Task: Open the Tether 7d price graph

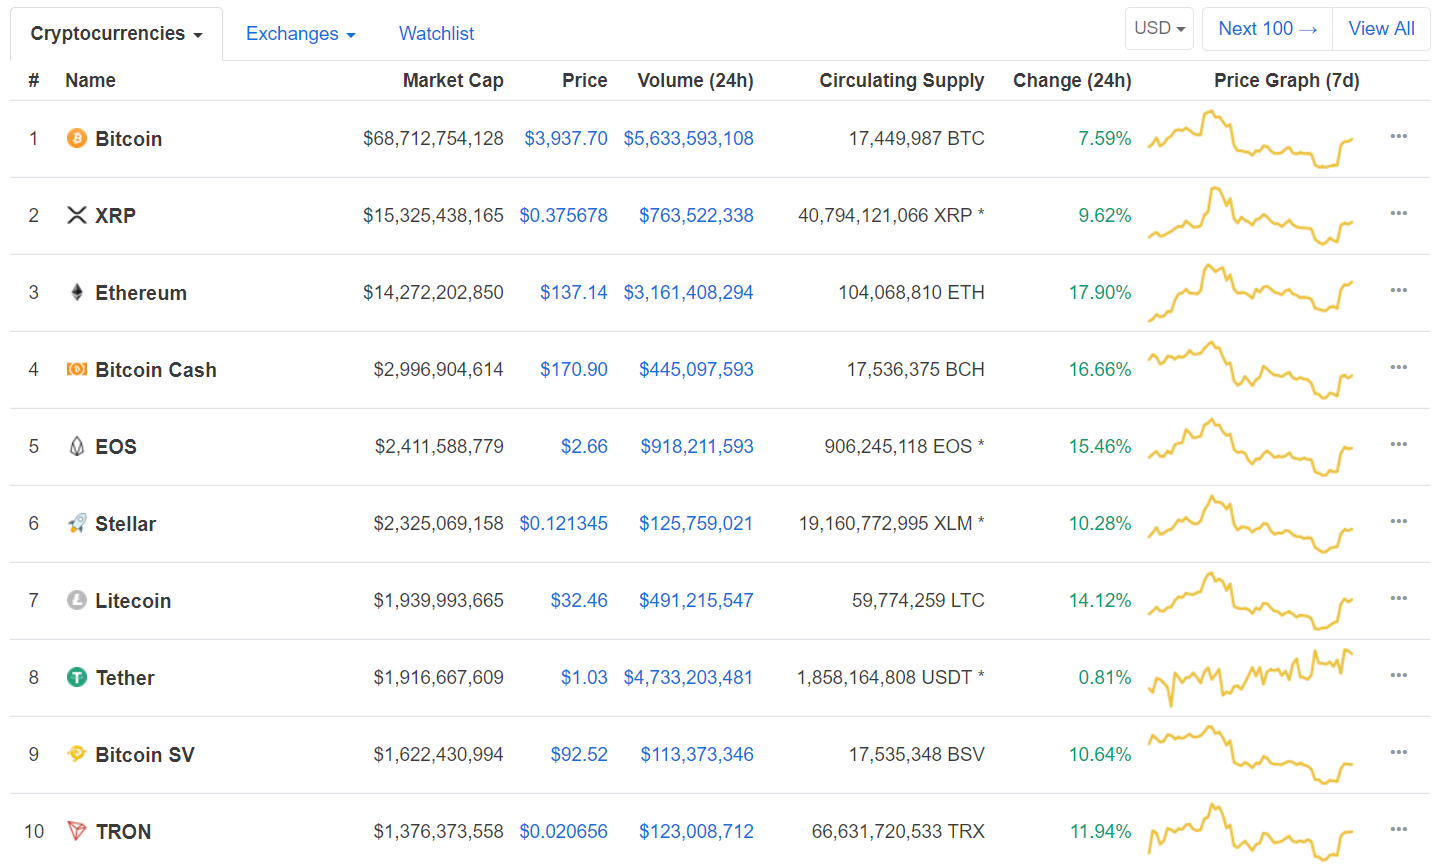Action: (1250, 678)
